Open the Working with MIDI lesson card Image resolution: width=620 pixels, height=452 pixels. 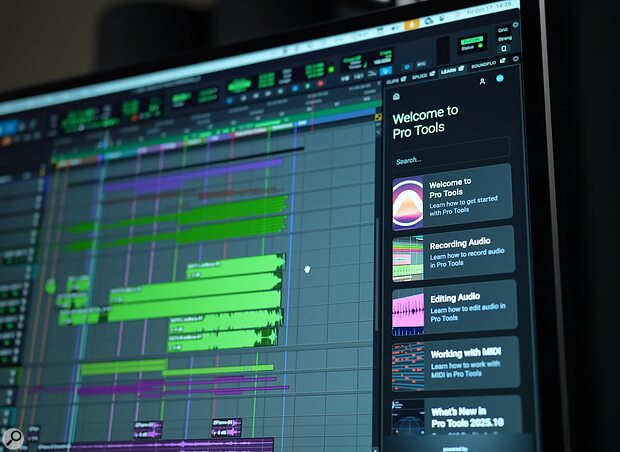pyautogui.click(x=456, y=364)
